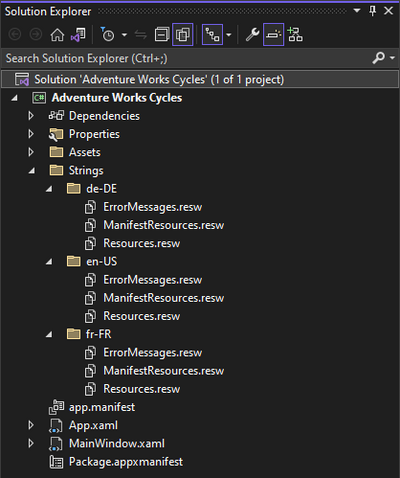Open ErrorMessages.resw under en-US
The width and height of the screenshot is (400, 478).
152,280
